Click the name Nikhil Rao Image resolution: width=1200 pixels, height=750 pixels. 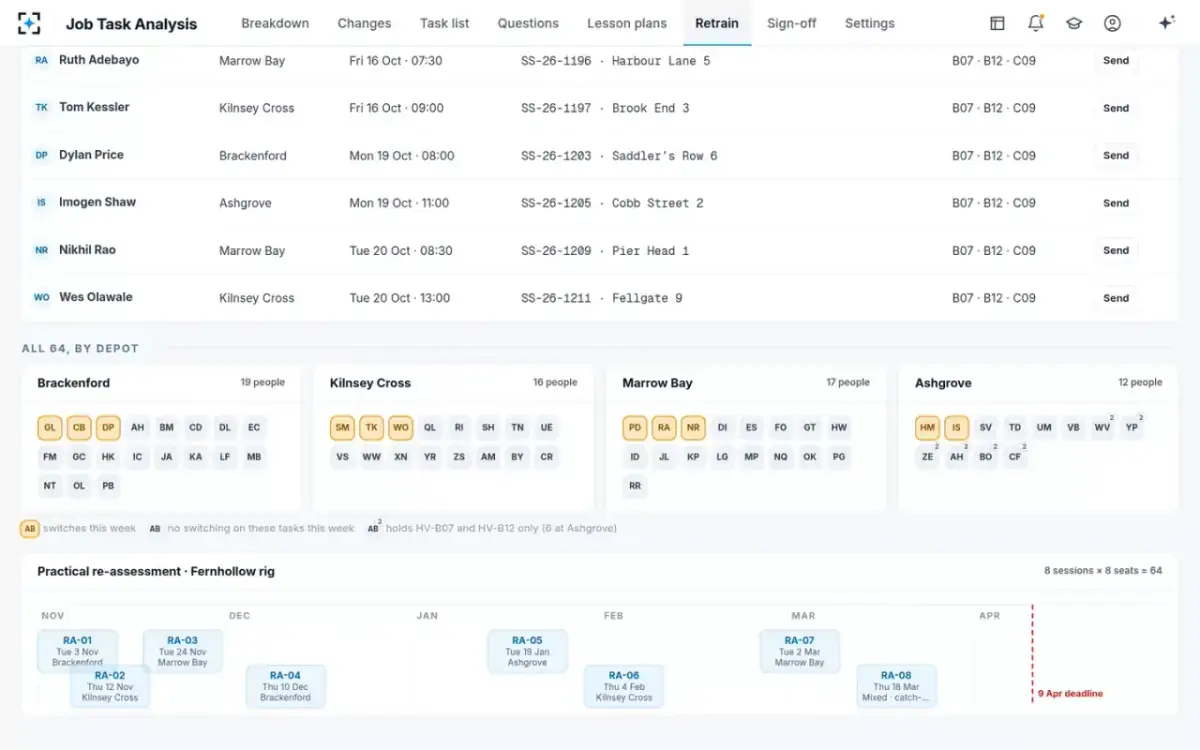click(87, 250)
